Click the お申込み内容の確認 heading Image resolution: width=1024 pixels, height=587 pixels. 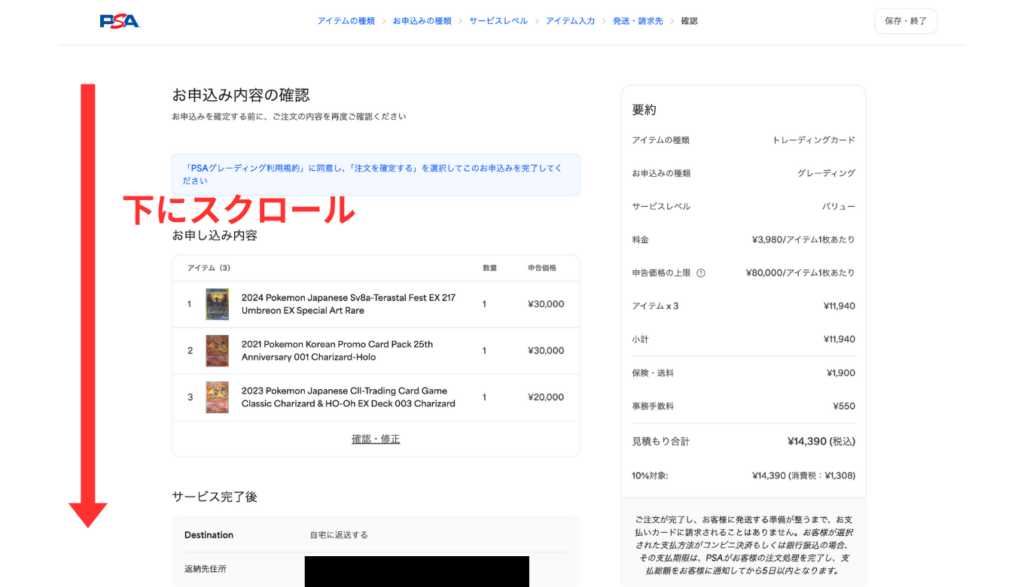[x=240, y=95]
